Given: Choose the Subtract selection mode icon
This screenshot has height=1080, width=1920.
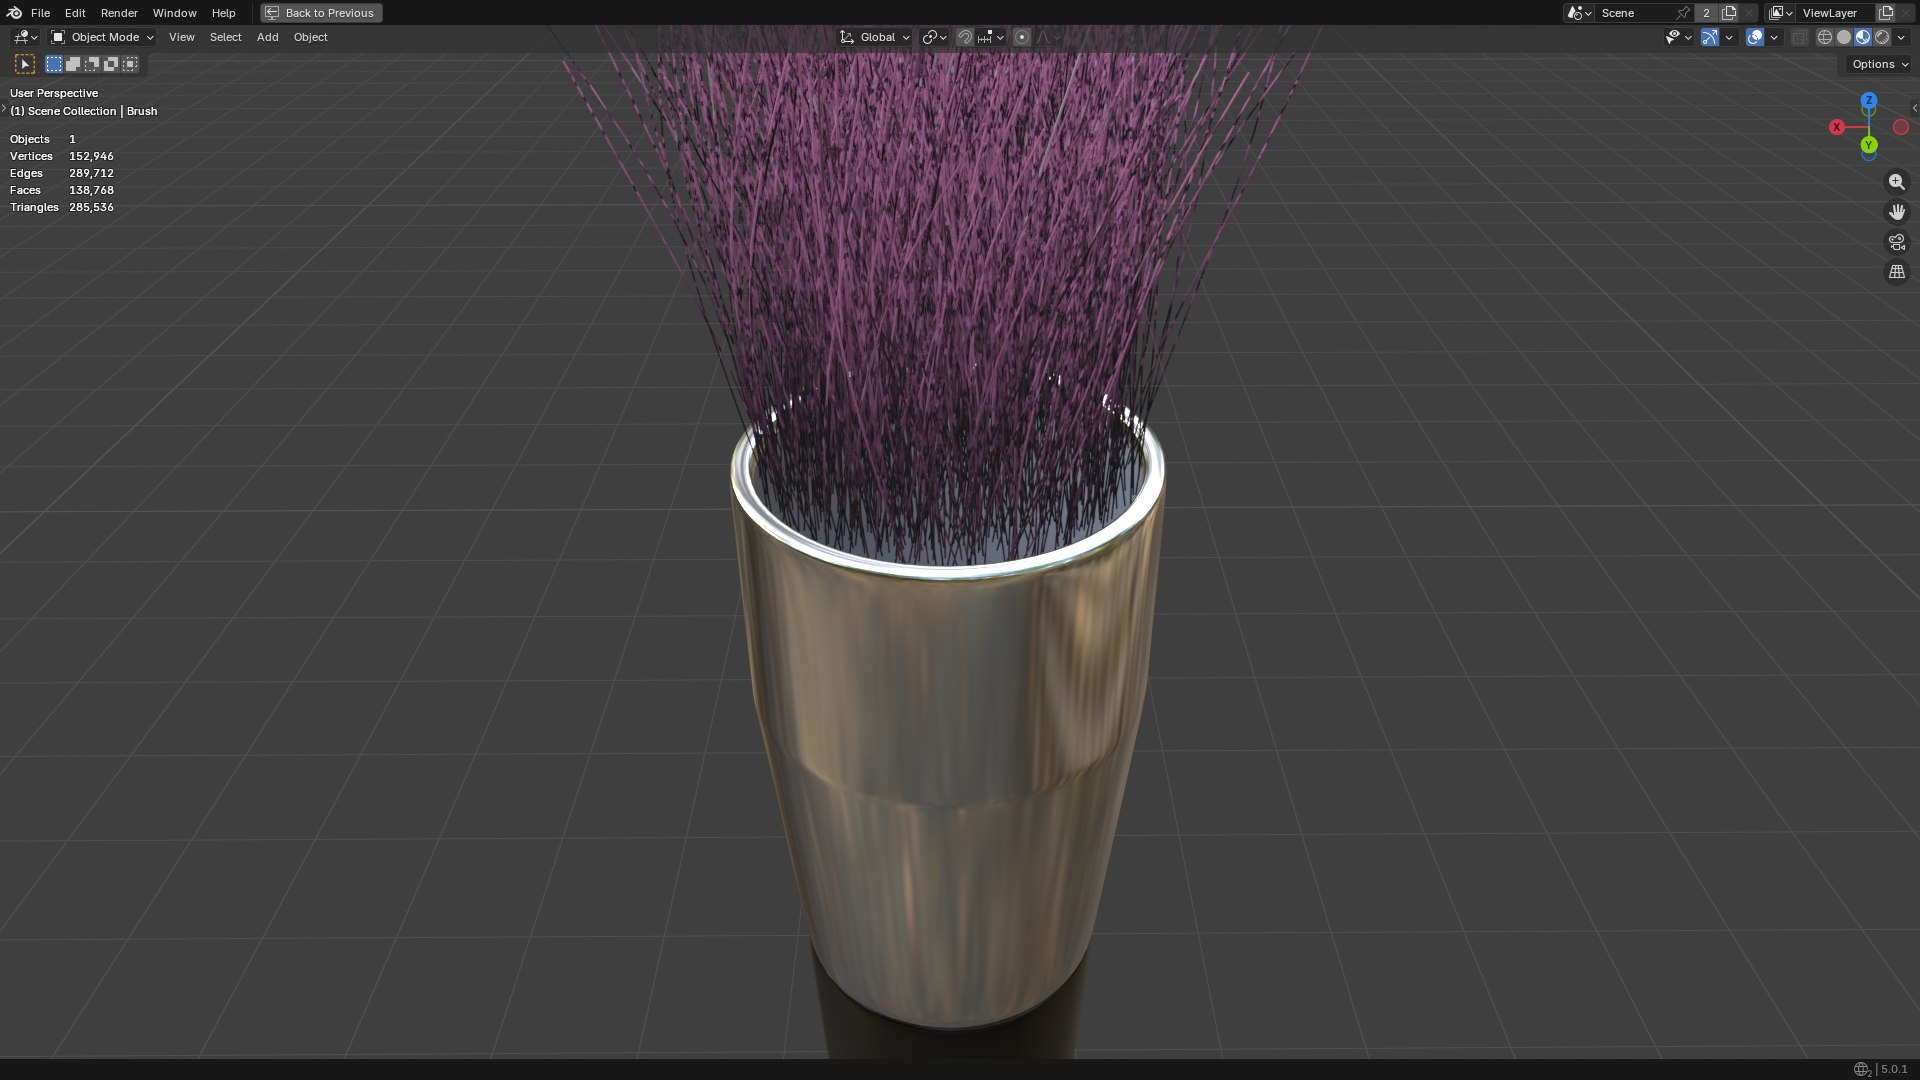Looking at the screenshot, I should [92, 64].
